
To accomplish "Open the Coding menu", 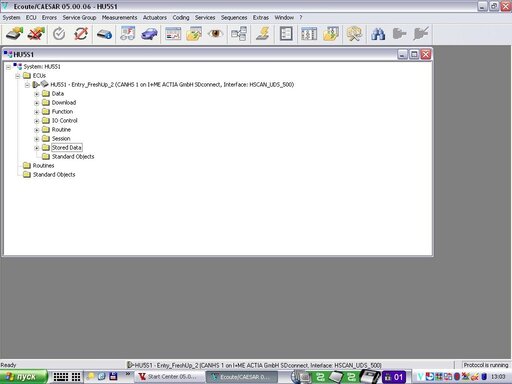I will click(x=181, y=18).
